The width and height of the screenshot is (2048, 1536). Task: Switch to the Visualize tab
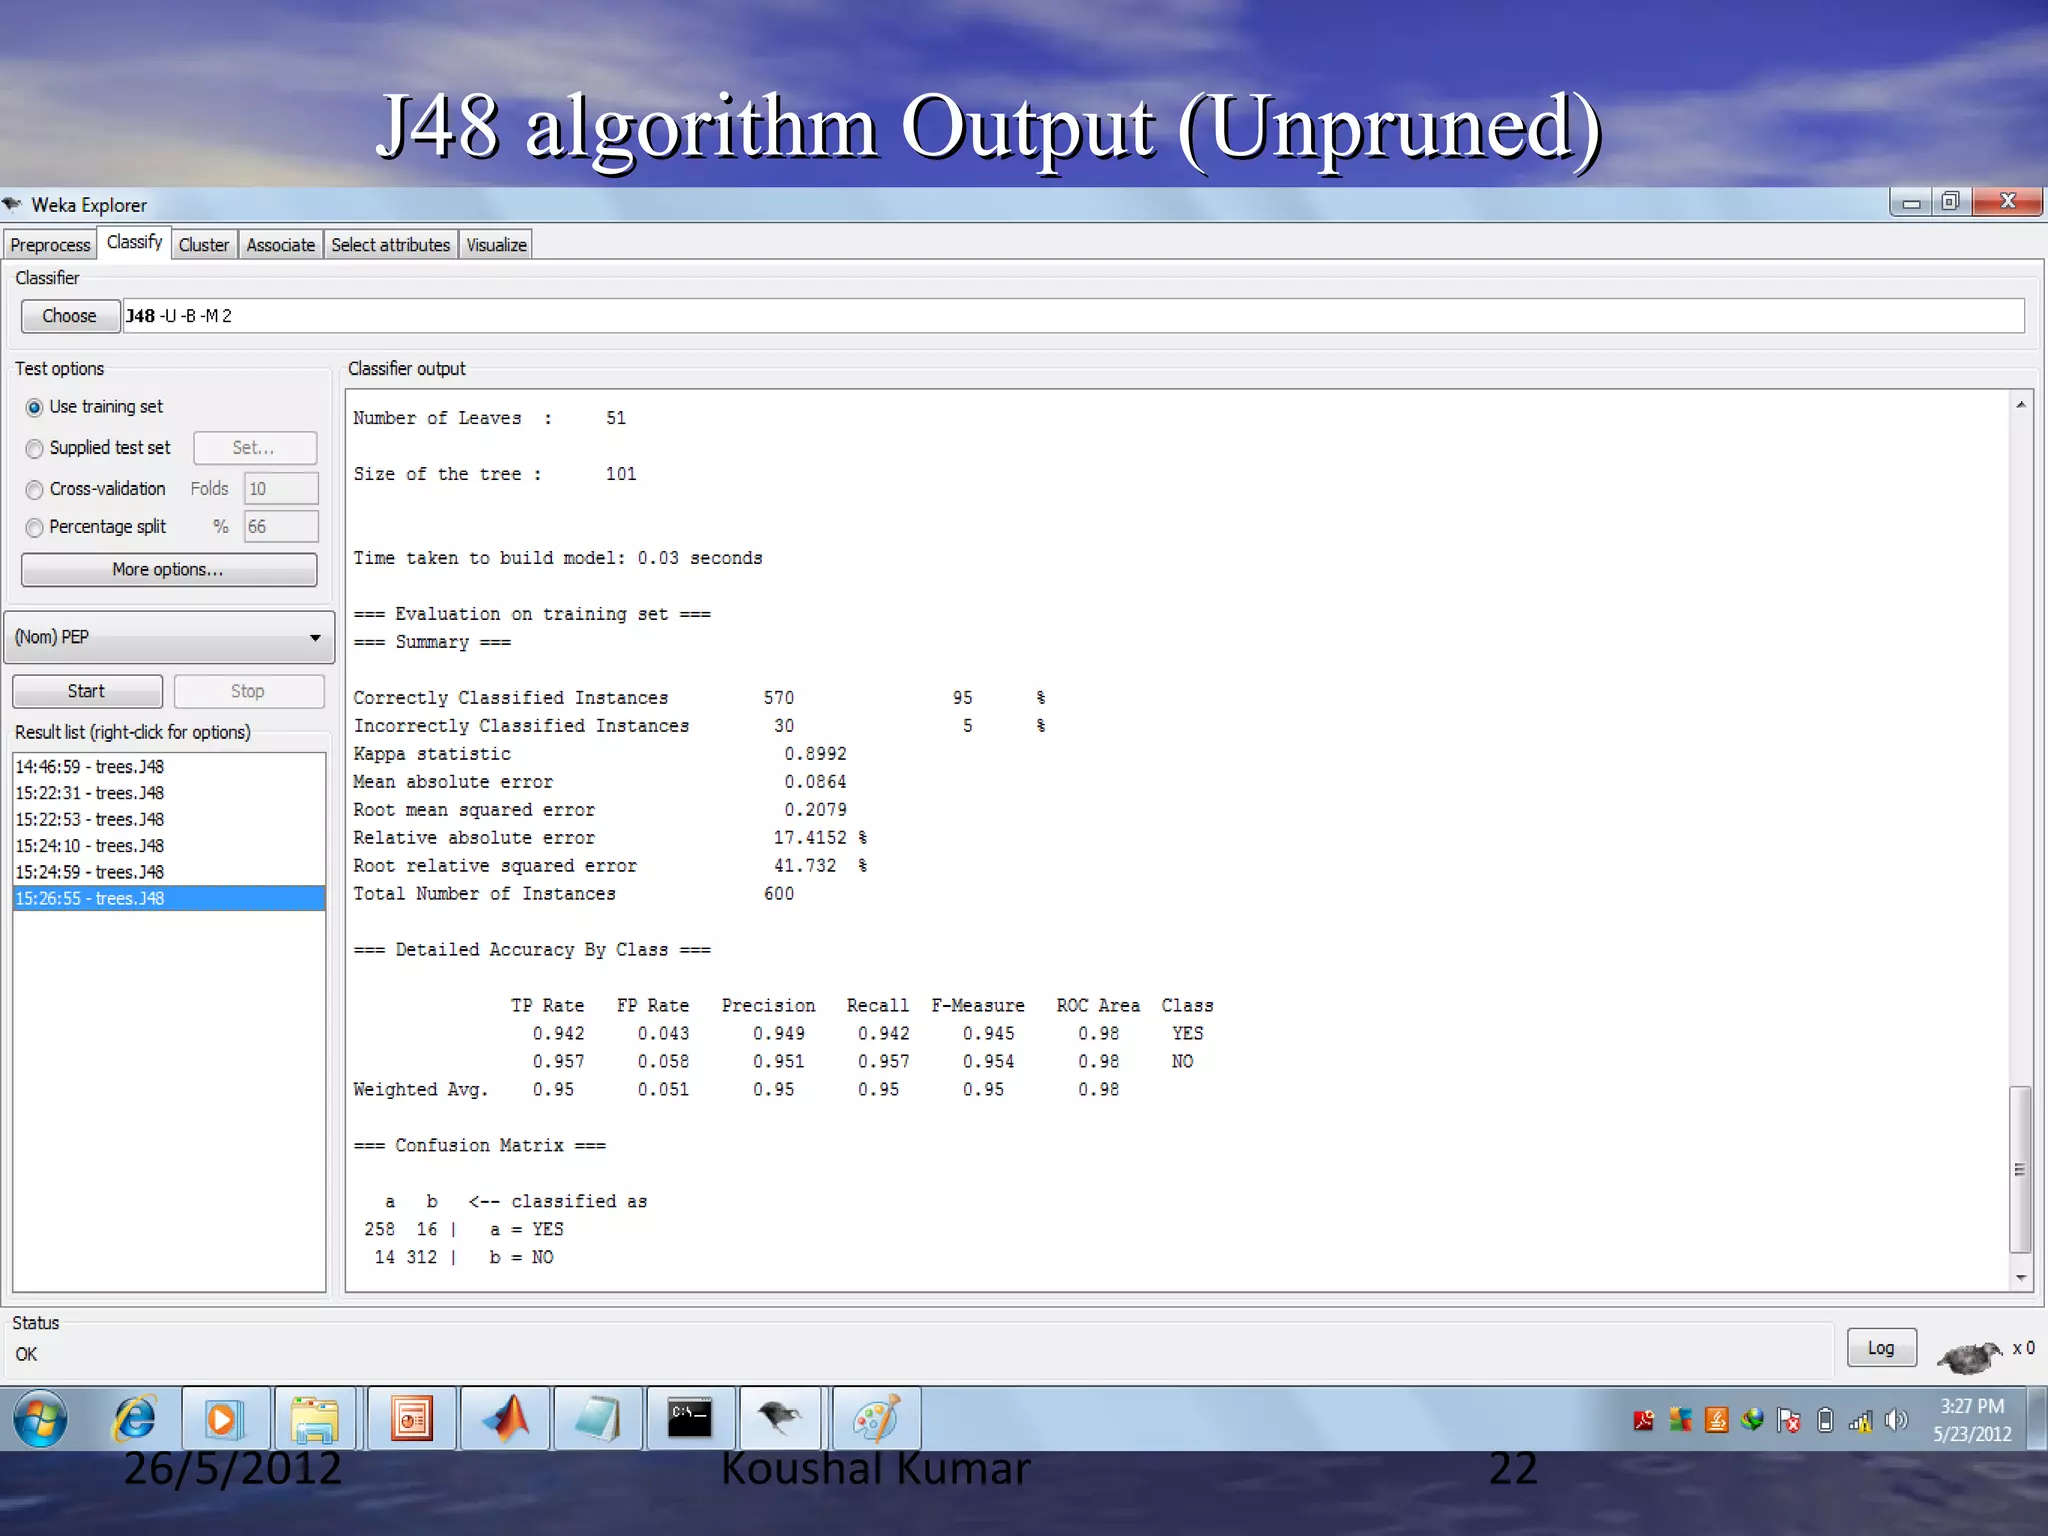pyautogui.click(x=496, y=245)
